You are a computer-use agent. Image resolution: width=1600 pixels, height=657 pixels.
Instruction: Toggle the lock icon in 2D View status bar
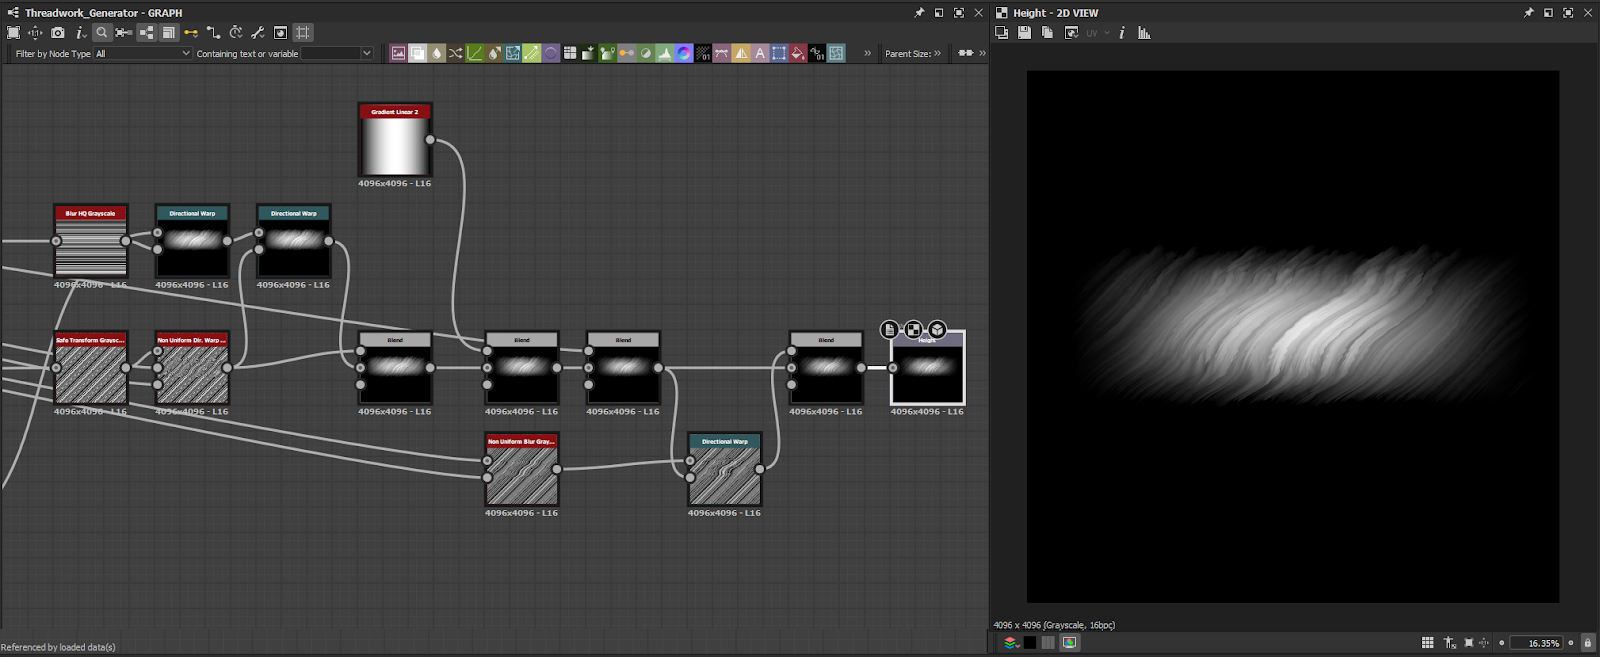pos(1587,643)
